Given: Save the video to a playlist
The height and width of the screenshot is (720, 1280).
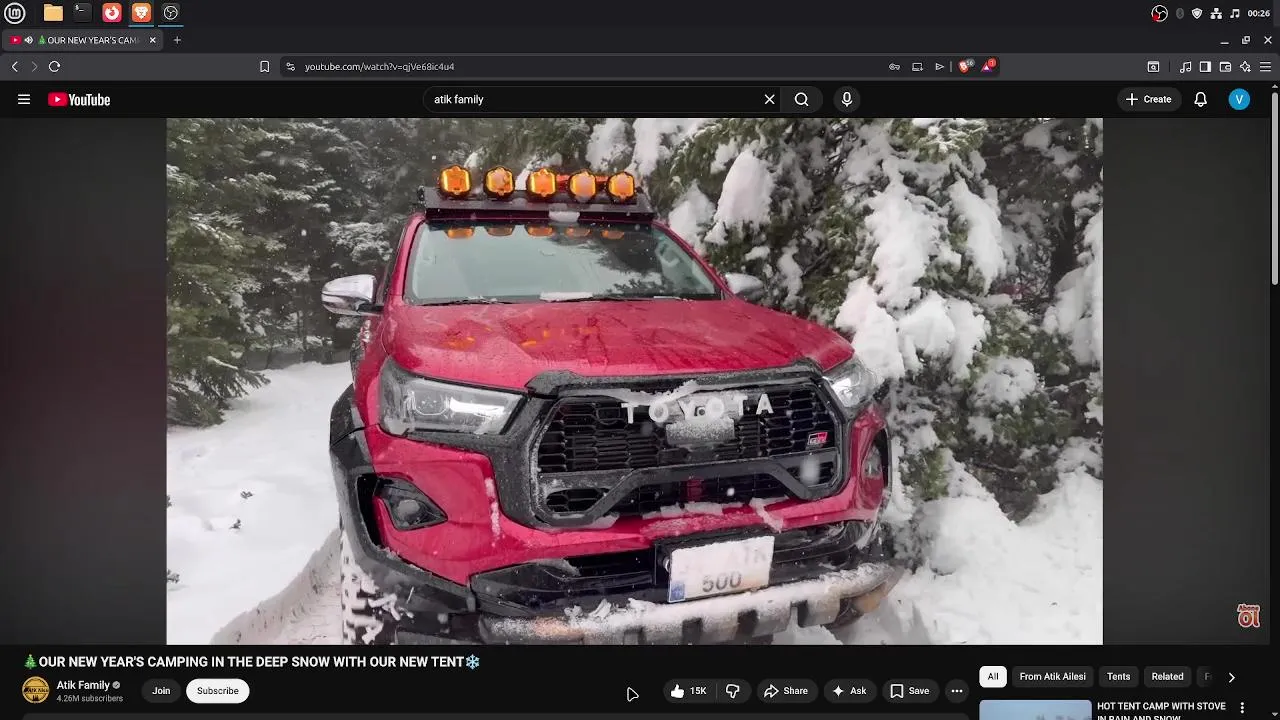Looking at the screenshot, I should tap(910, 690).
